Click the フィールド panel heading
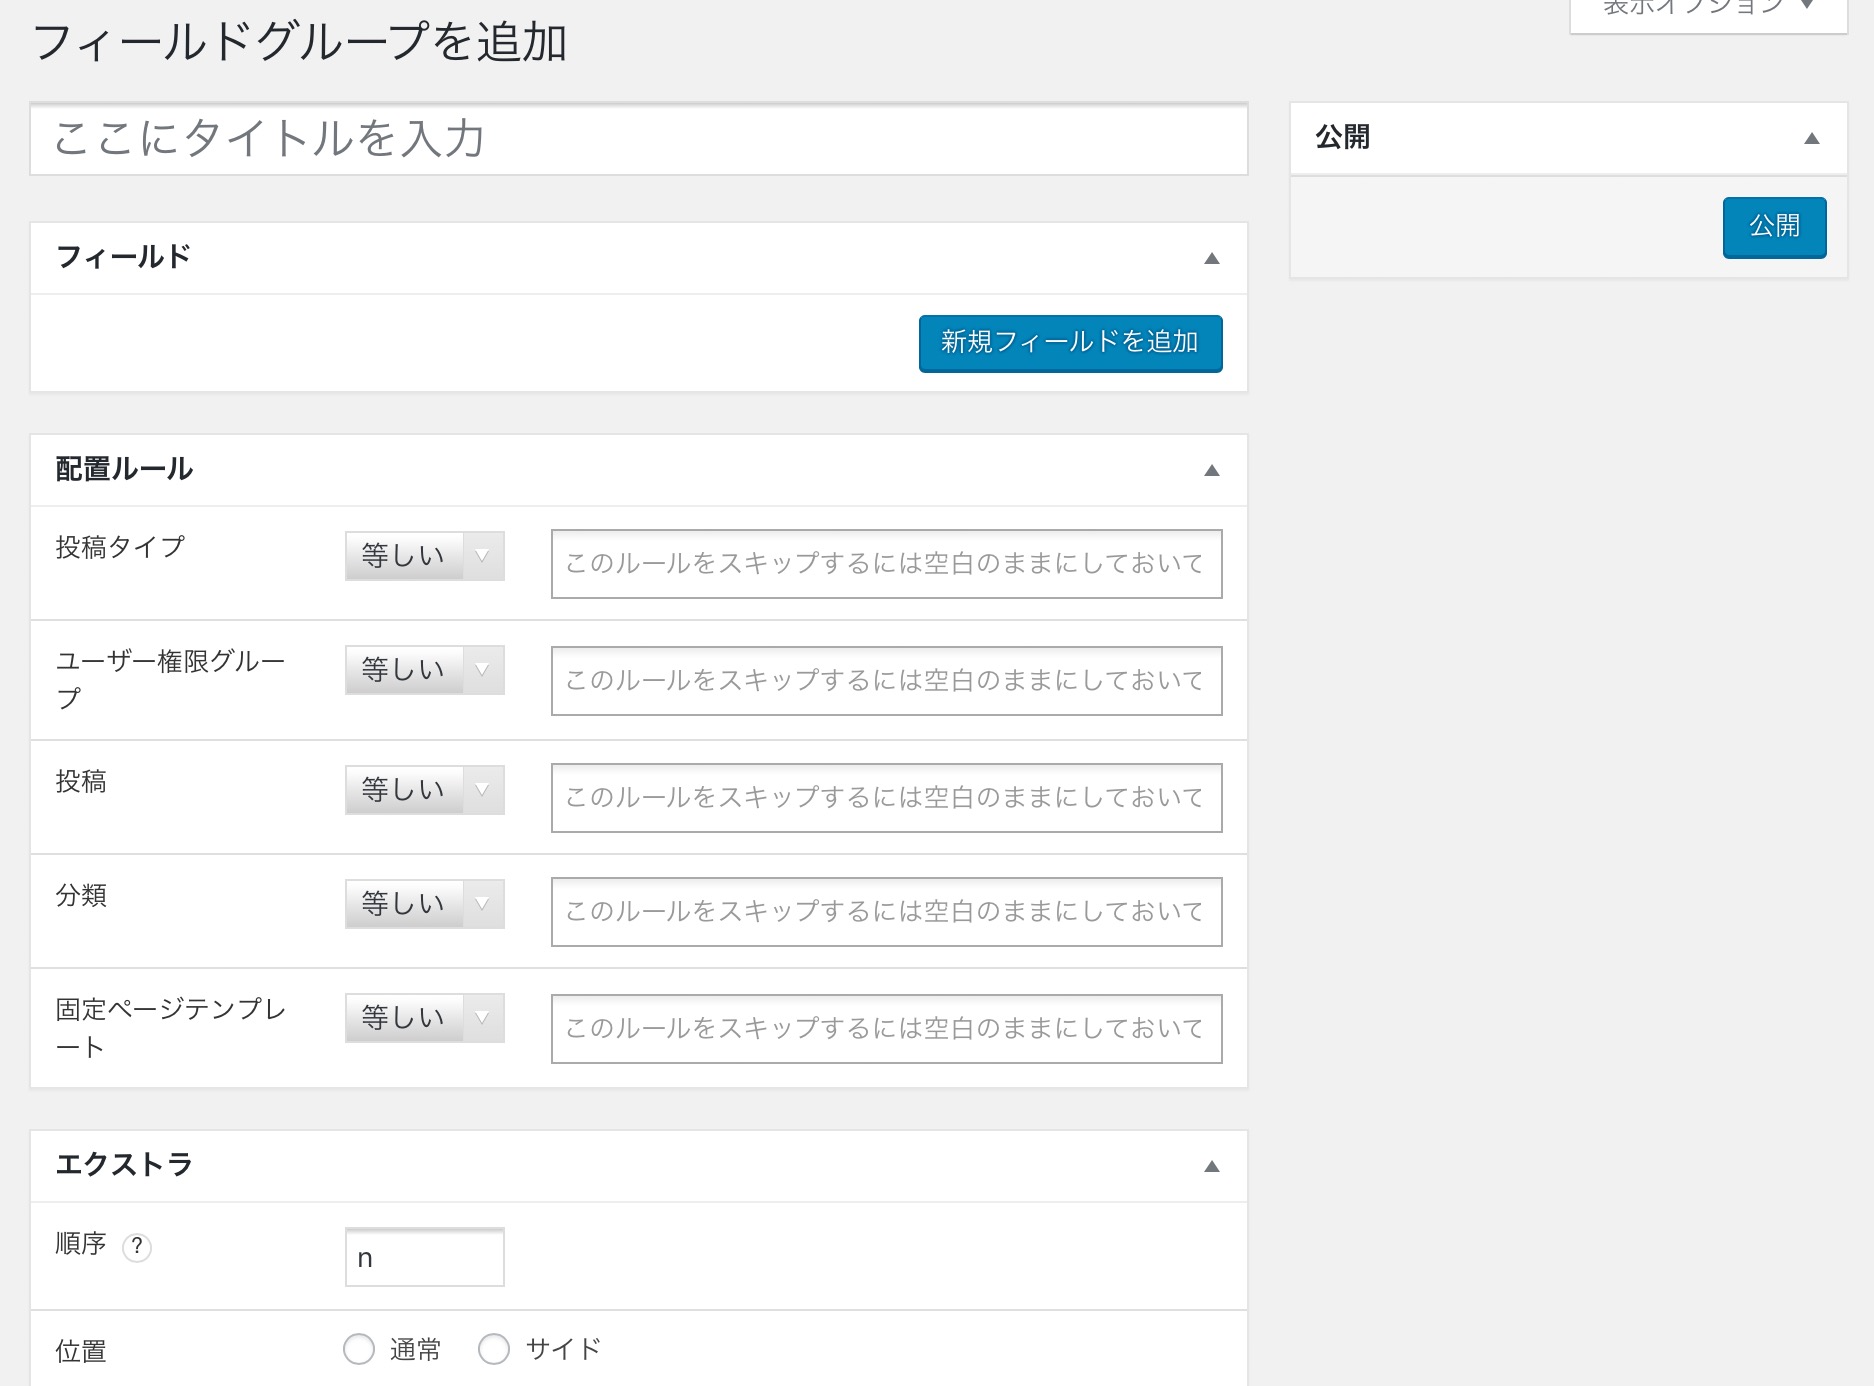The height and width of the screenshot is (1386, 1874). point(123,257)
